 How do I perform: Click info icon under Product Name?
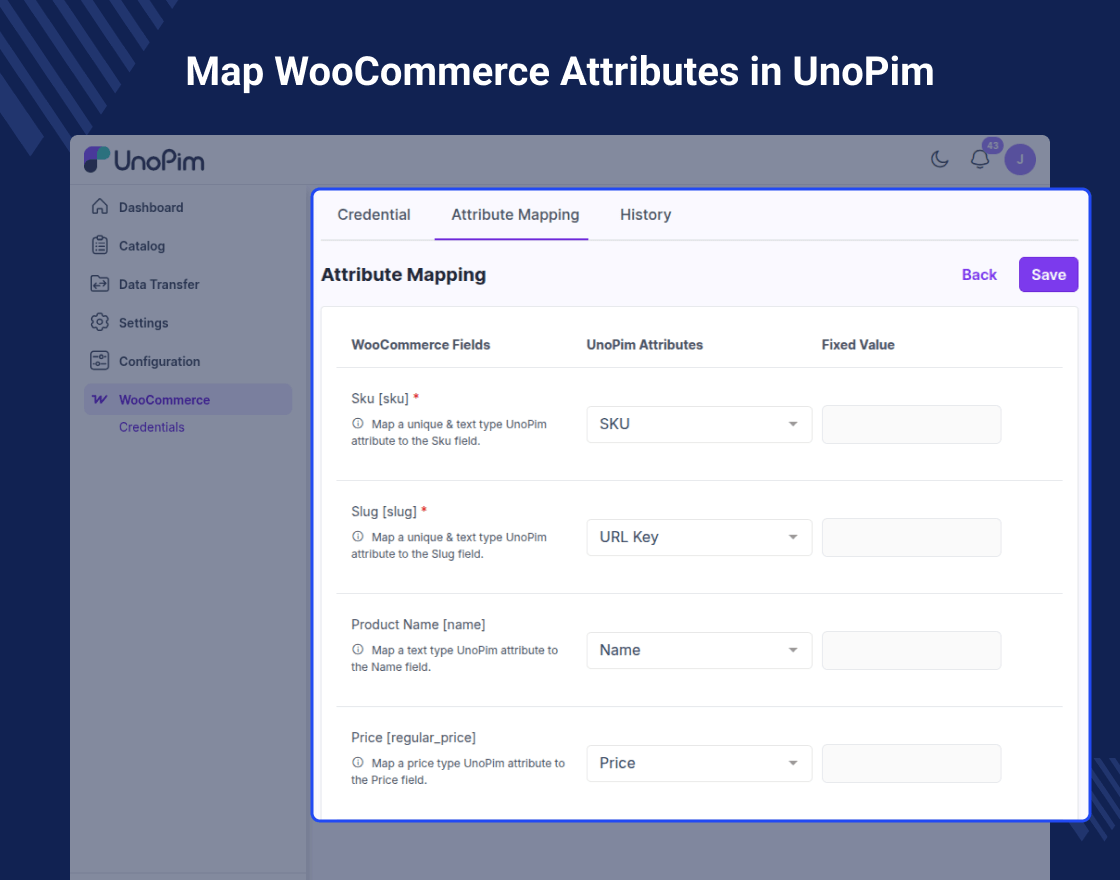tap(358, 649)
